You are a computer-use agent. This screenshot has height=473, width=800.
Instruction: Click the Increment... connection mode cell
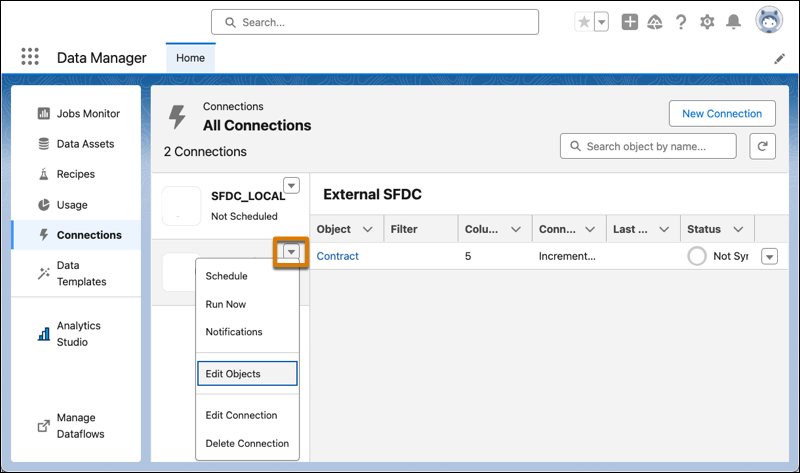[567, 256]
